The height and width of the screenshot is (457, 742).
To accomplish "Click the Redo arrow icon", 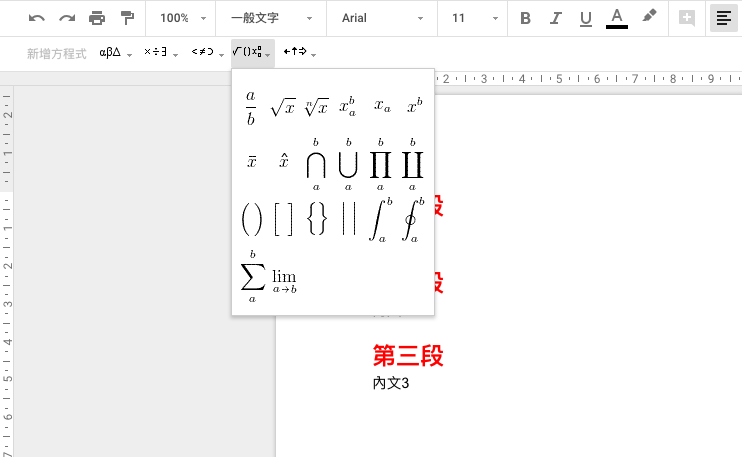I will tap(67, 18).
